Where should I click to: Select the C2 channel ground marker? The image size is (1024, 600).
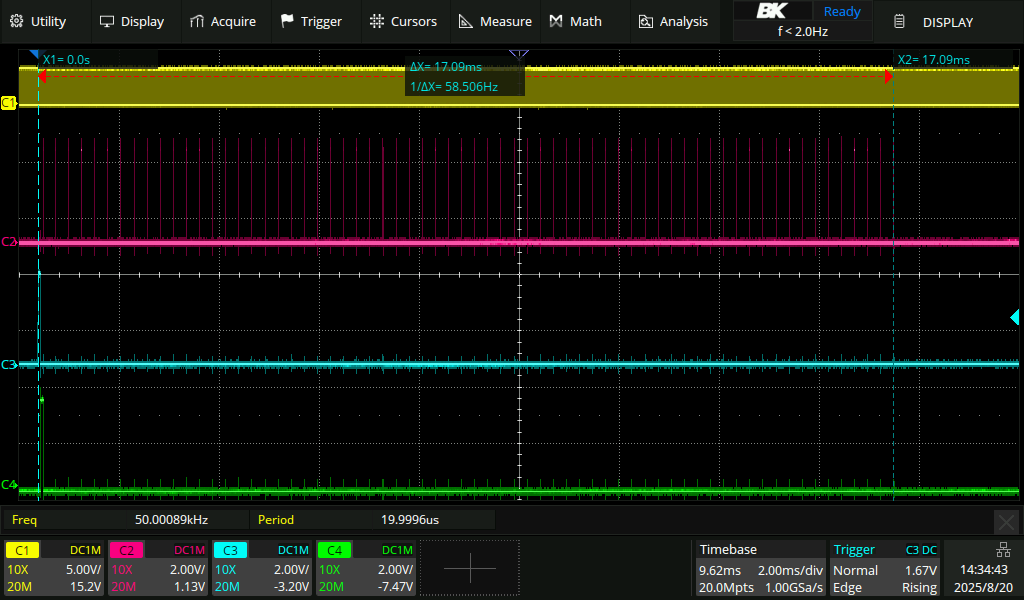pos(8,242)
